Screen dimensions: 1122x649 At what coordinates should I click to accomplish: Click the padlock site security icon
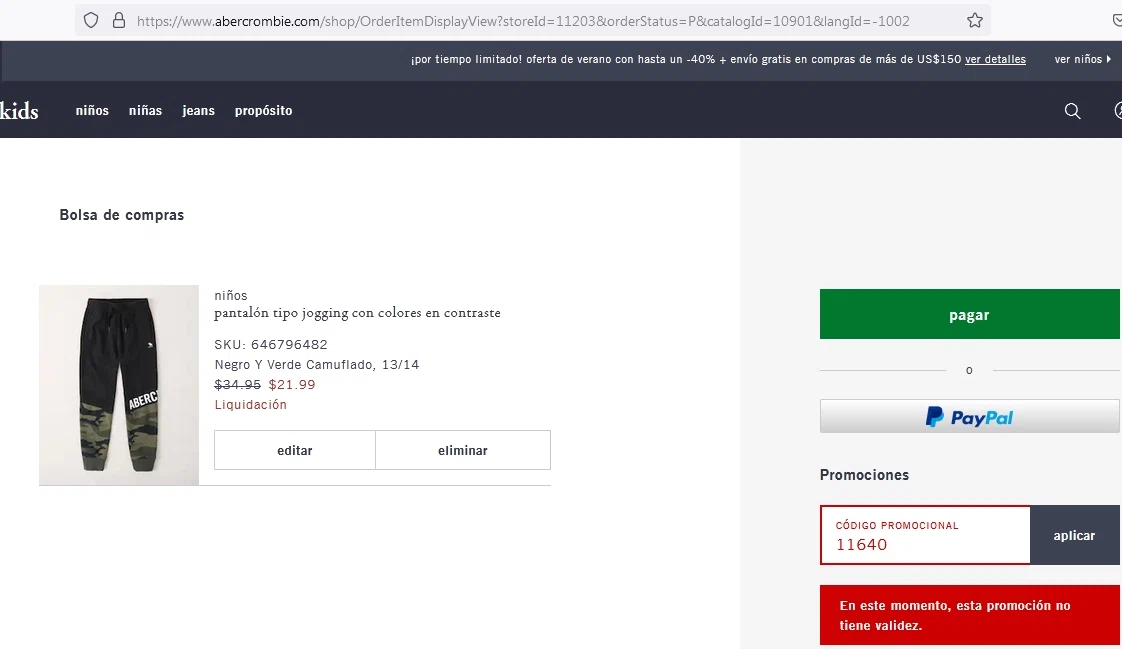click(119, 21)
